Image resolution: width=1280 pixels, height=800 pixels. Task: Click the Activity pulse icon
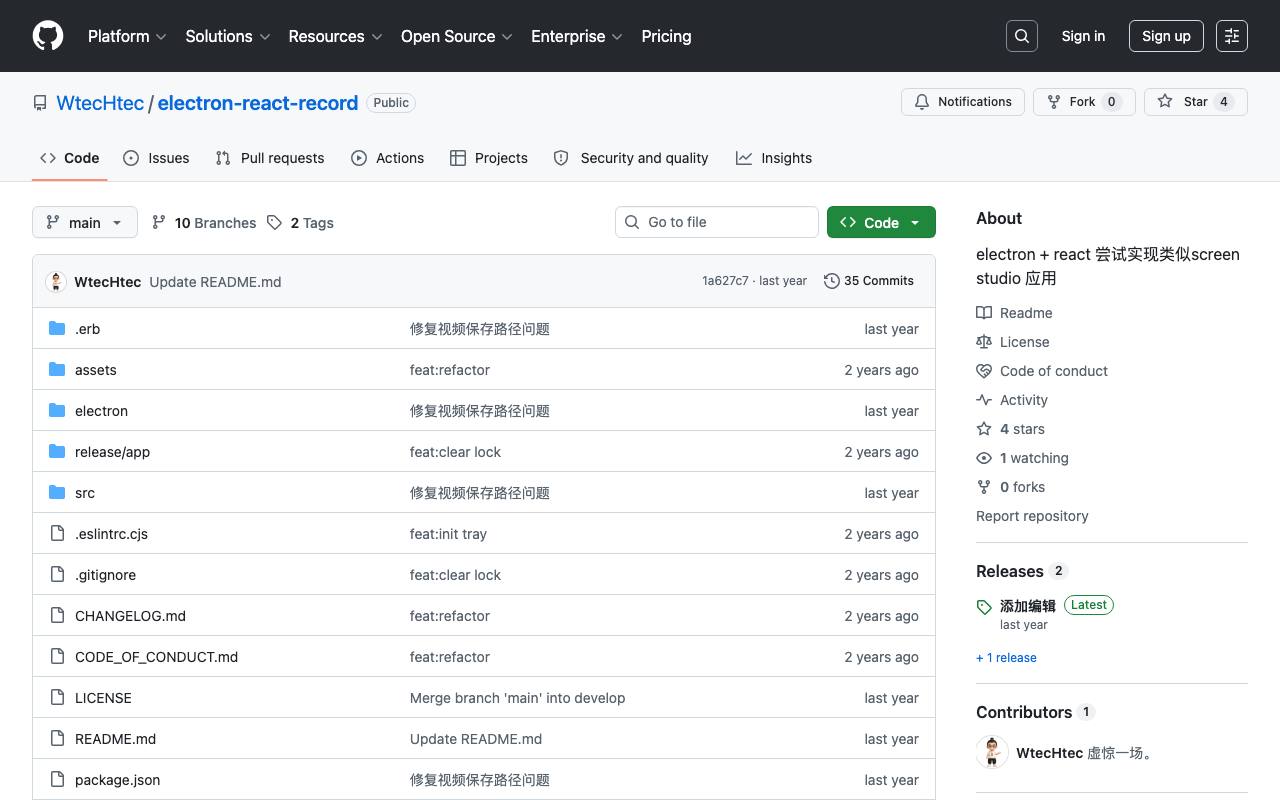[x=984, y=400]
